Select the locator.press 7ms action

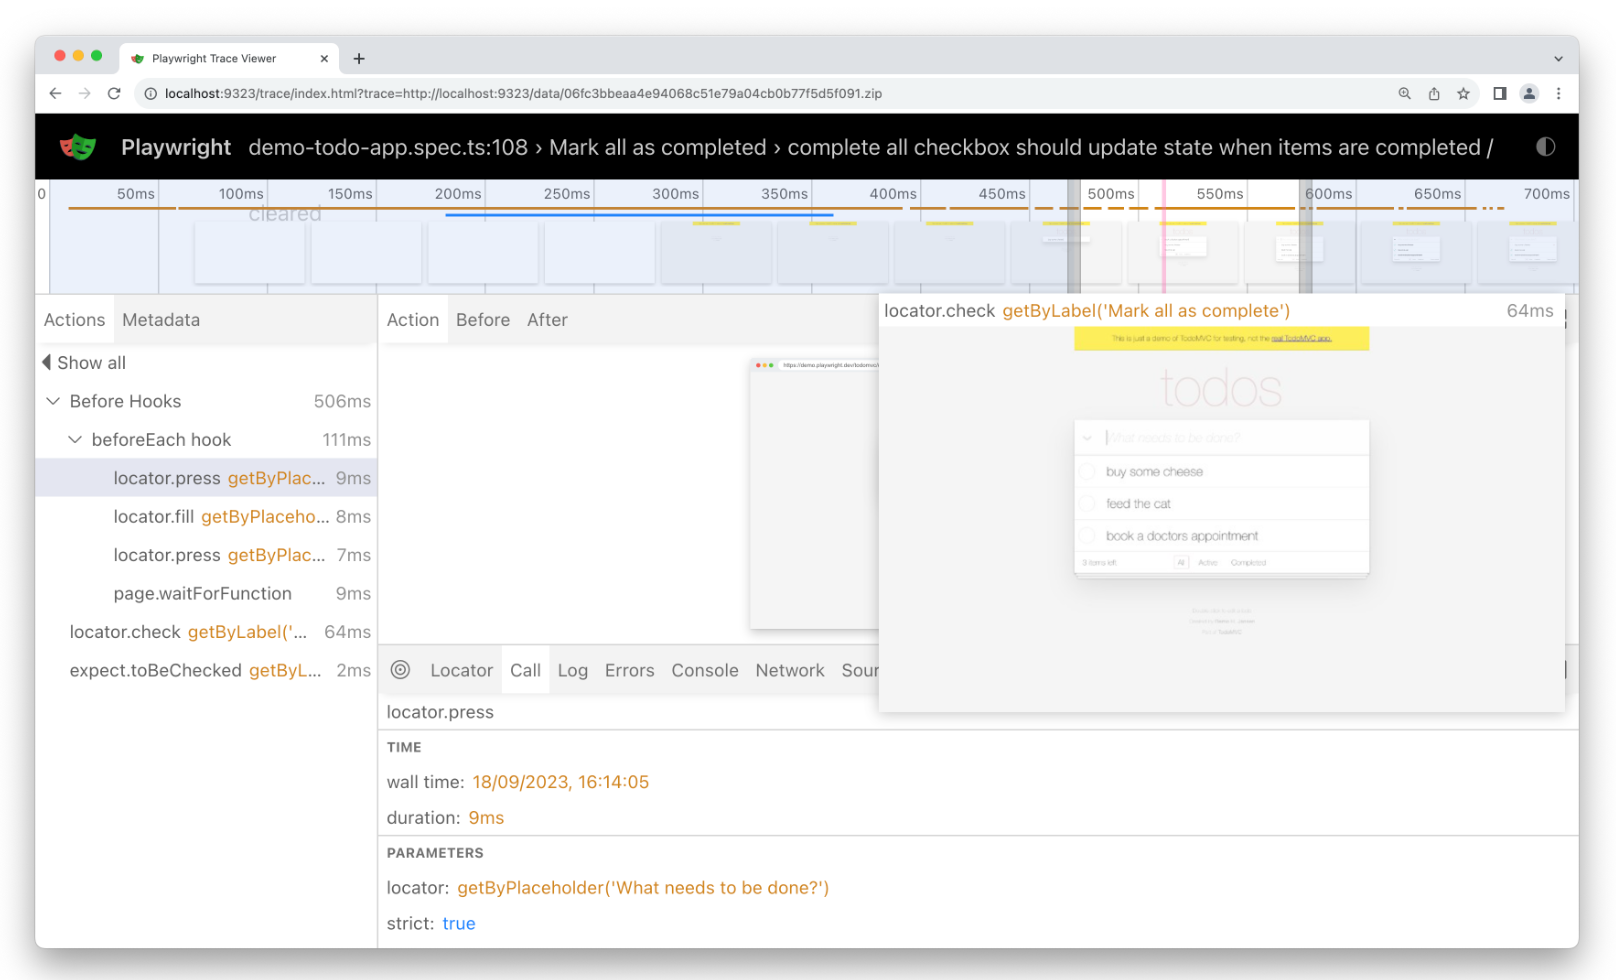[x=206, y=555]
